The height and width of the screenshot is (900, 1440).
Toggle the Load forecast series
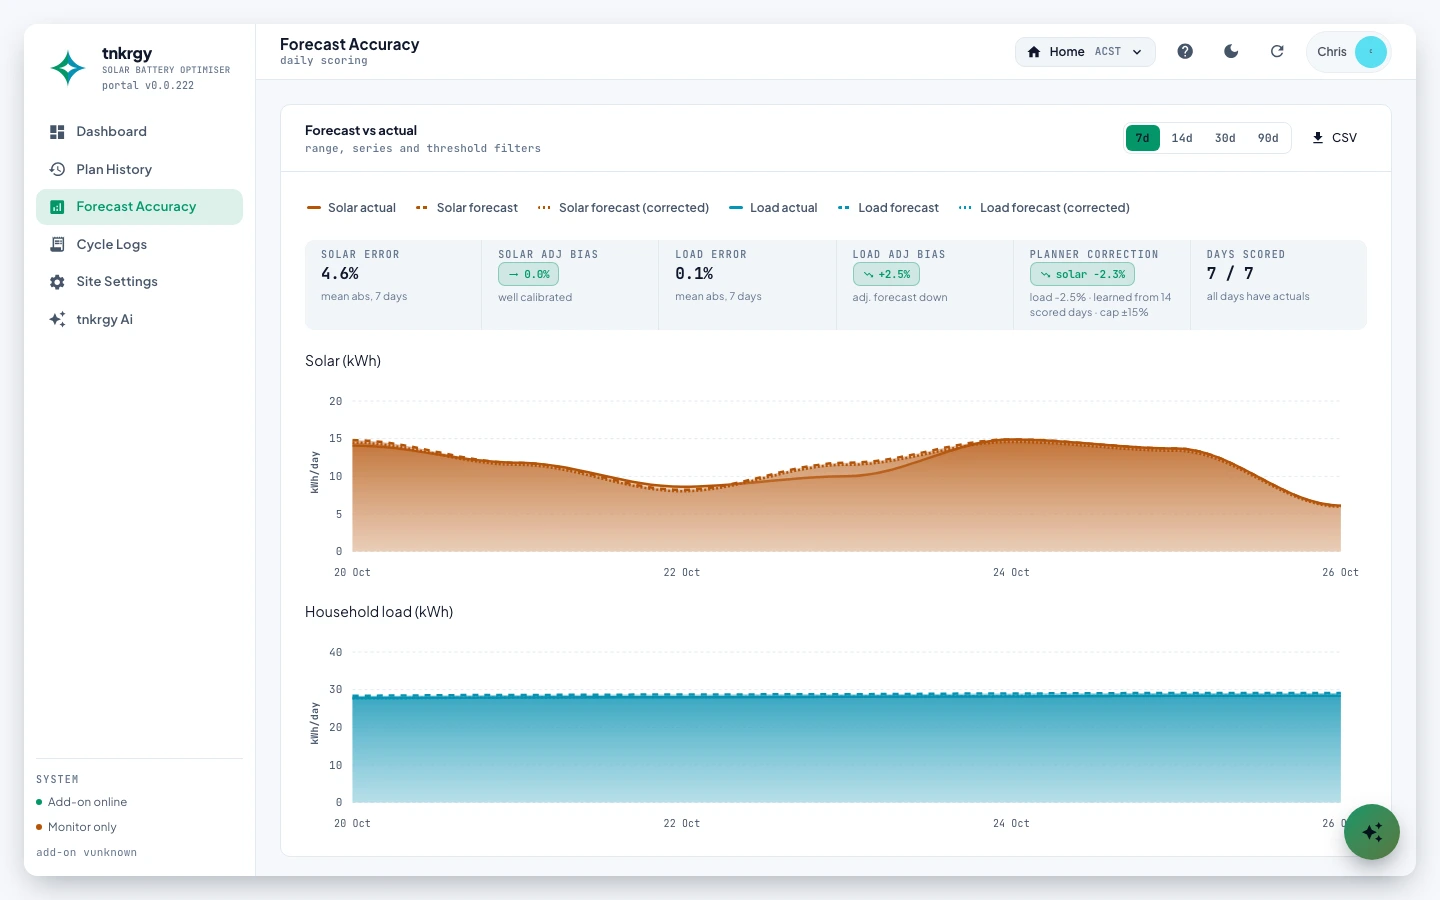pyautogui.click(x=888, y=208)
